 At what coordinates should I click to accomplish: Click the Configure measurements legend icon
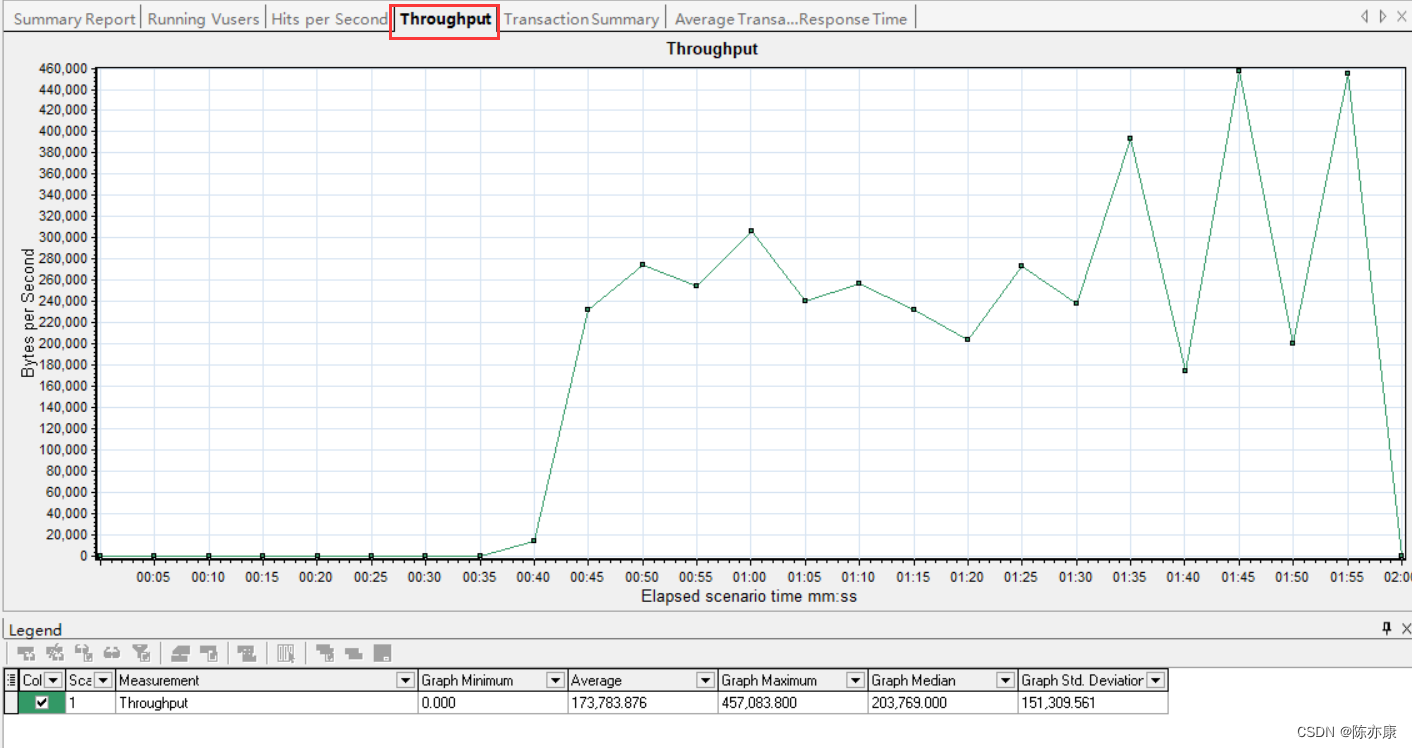181,653
